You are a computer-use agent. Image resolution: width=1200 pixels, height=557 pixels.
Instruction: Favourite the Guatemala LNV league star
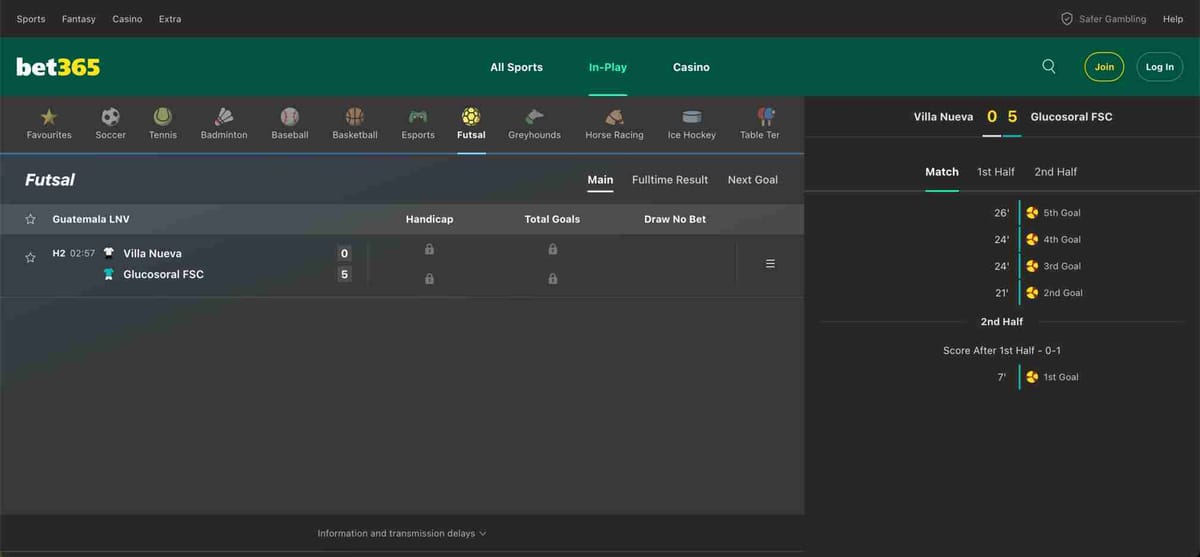coord(30,219)
